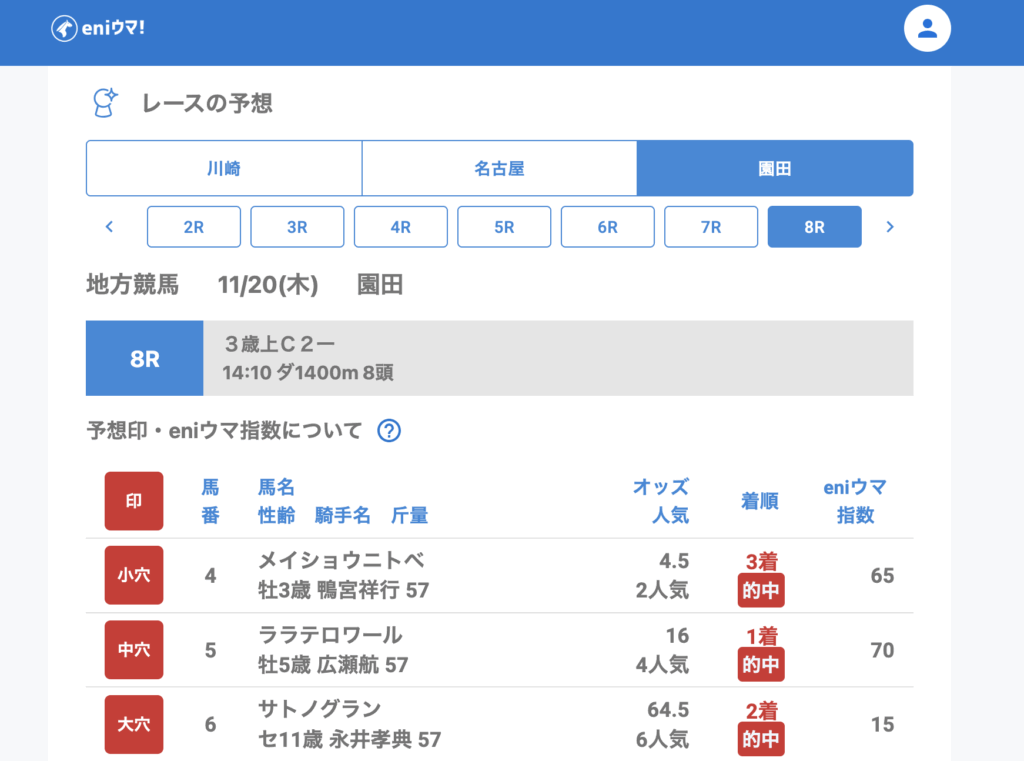This screenshot has height=761, width=1024.
Task: Click the race prediction horse icon
Action: (104, 102)
